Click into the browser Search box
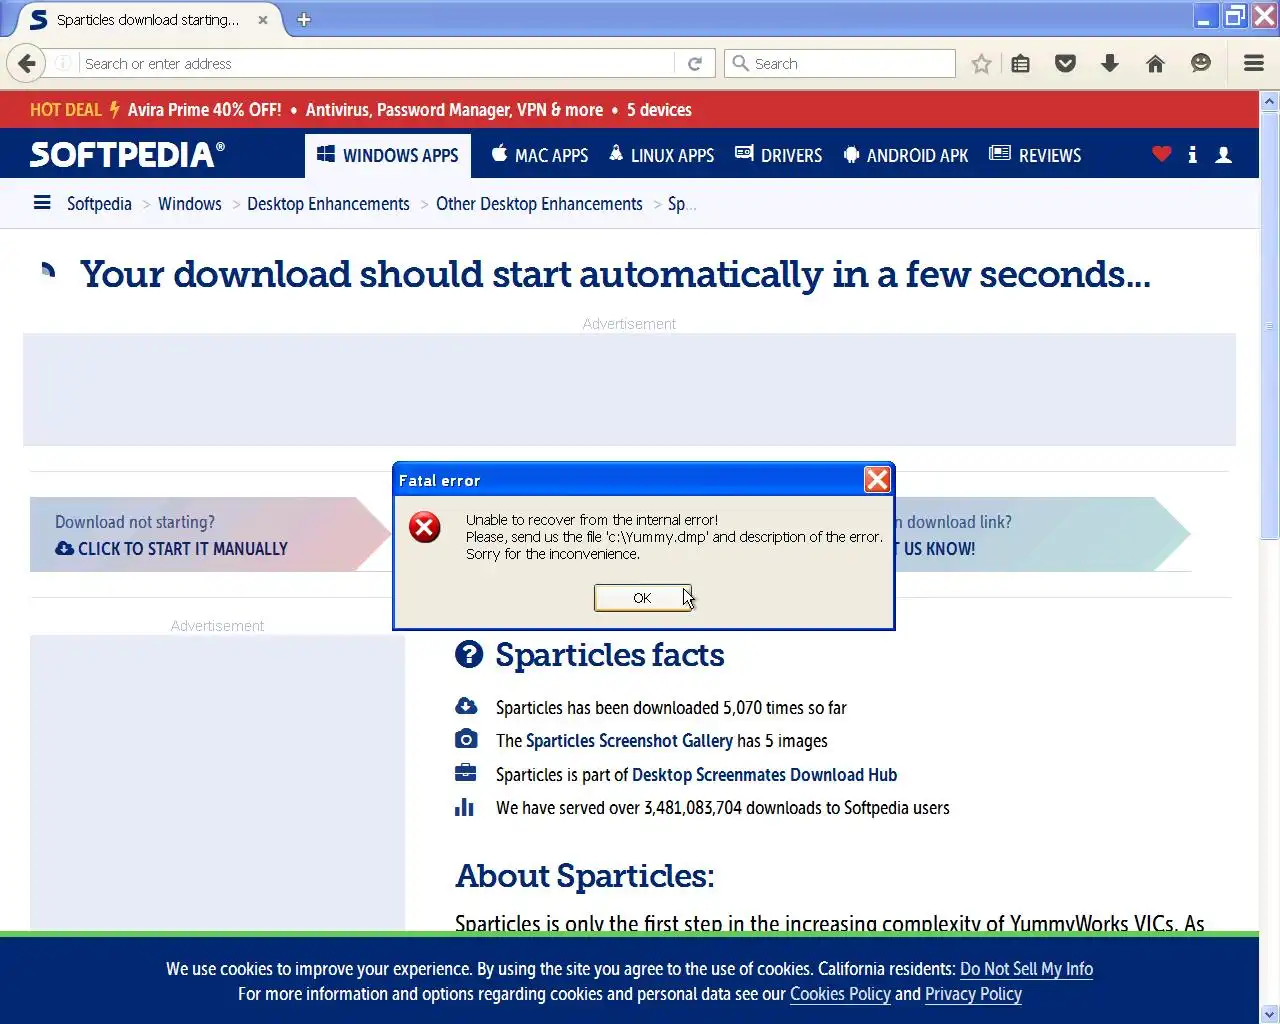The width and height of the screenshot is (1280, 1024). click(x=840, y=63)
